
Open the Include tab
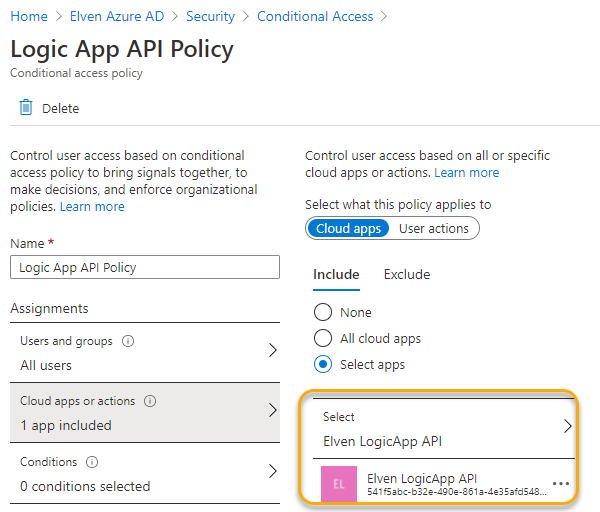(336, 275)
